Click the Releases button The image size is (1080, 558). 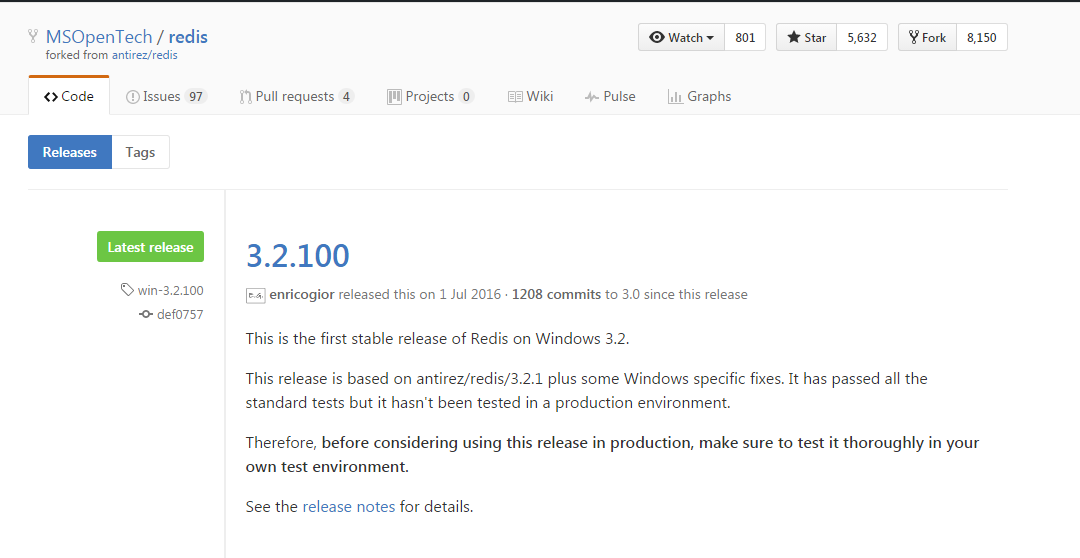(70, 152)
